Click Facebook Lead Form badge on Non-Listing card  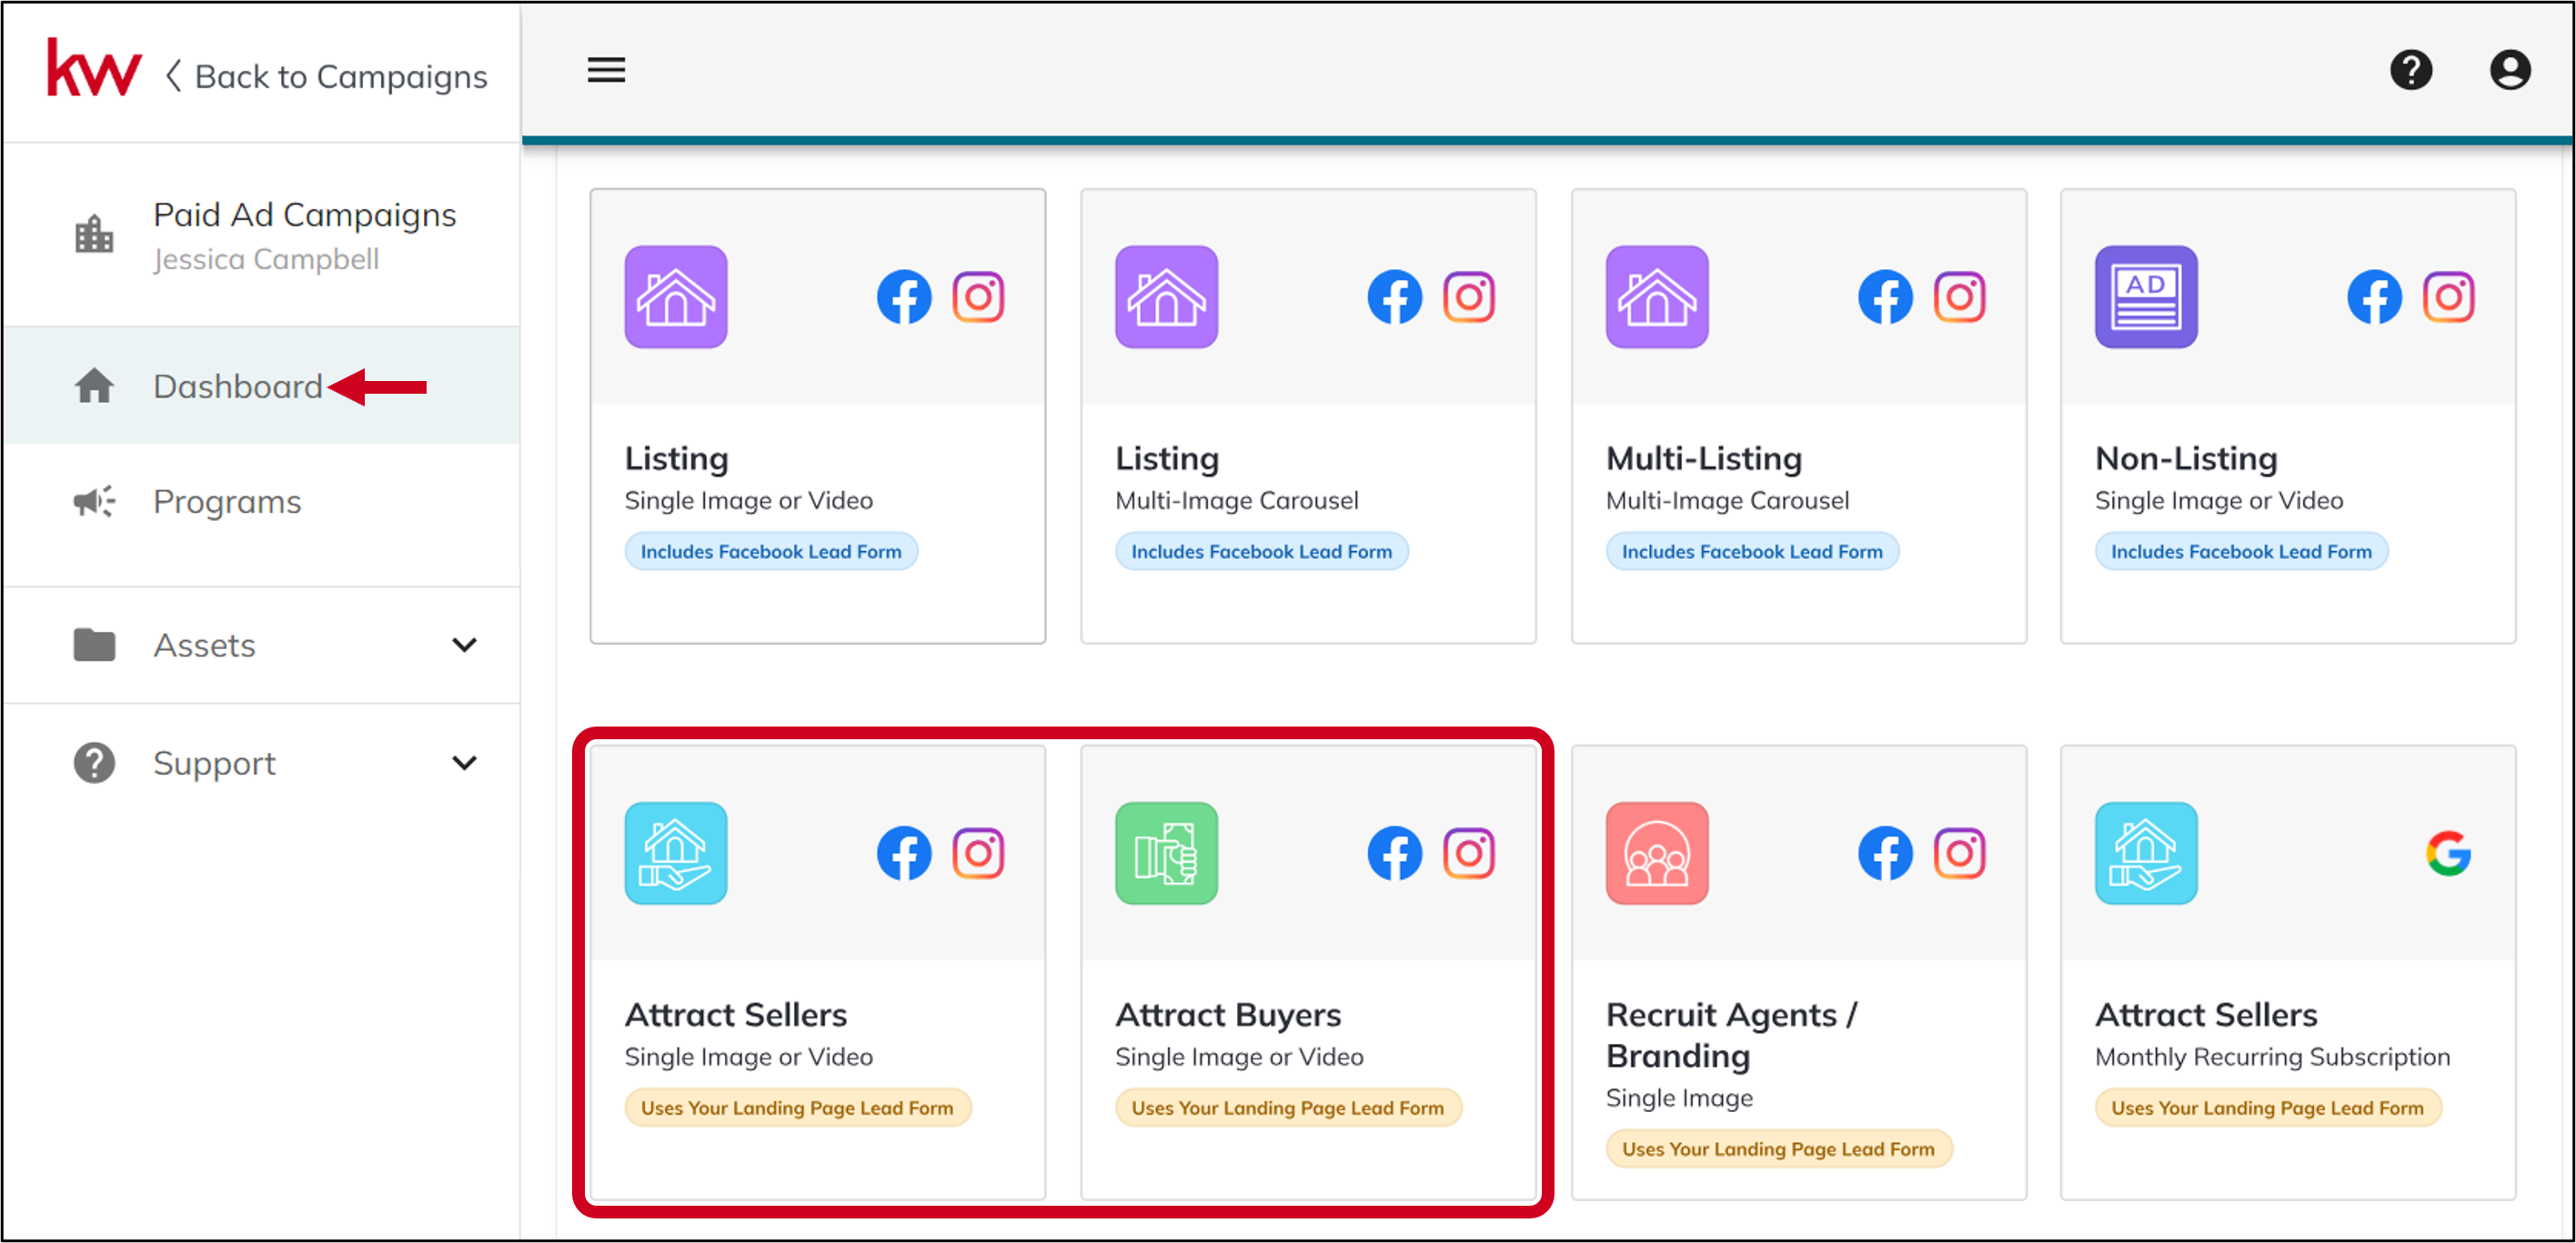[x=2241, y=552]
